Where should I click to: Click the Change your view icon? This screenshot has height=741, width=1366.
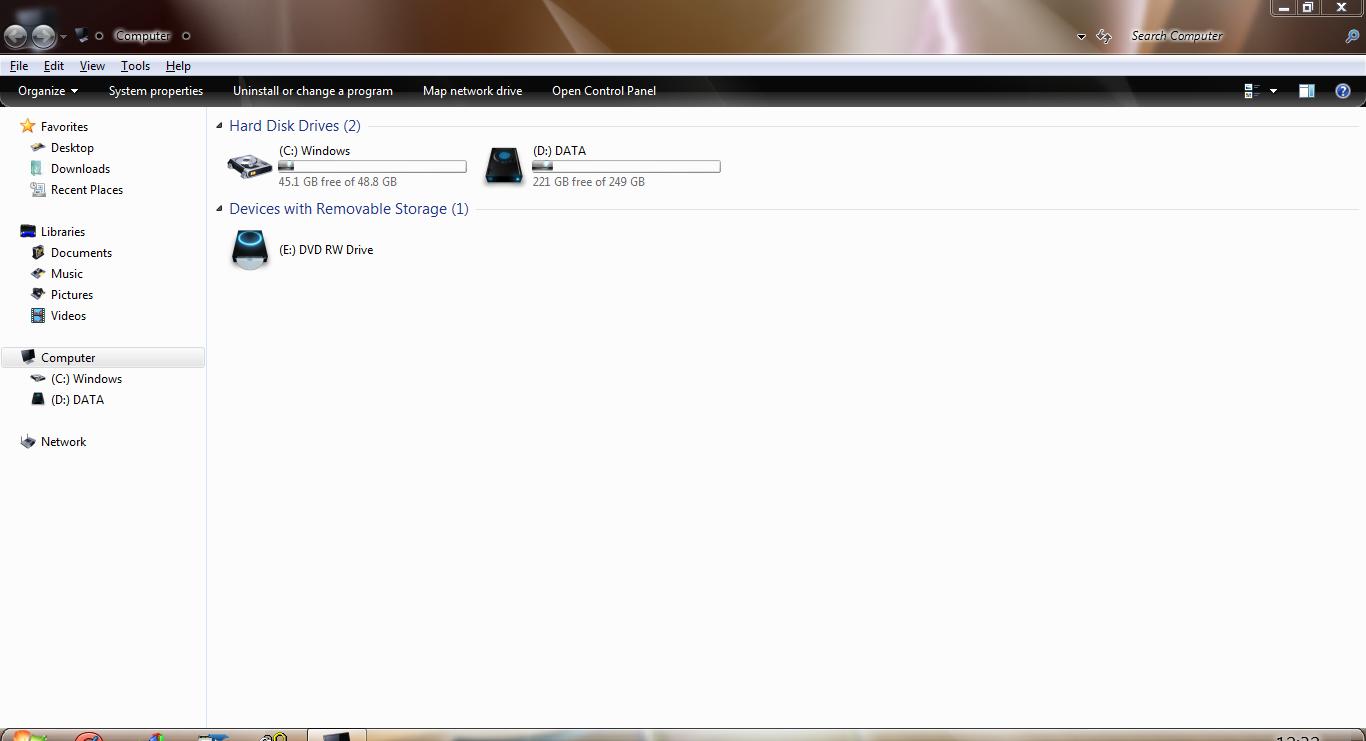[1251, 91]
